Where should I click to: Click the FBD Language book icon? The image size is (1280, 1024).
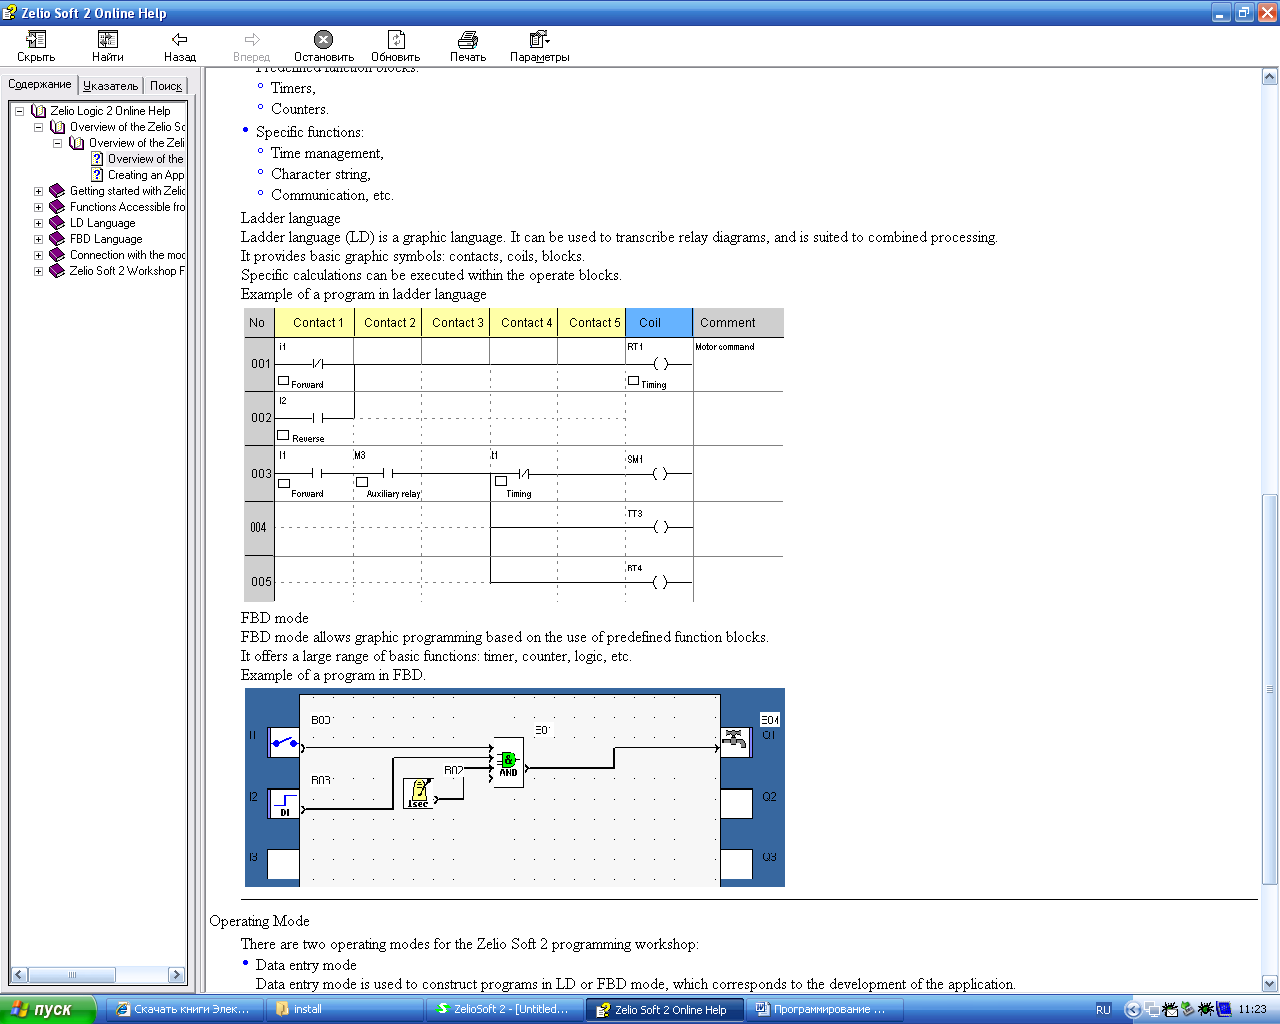(x=57, y=239)
